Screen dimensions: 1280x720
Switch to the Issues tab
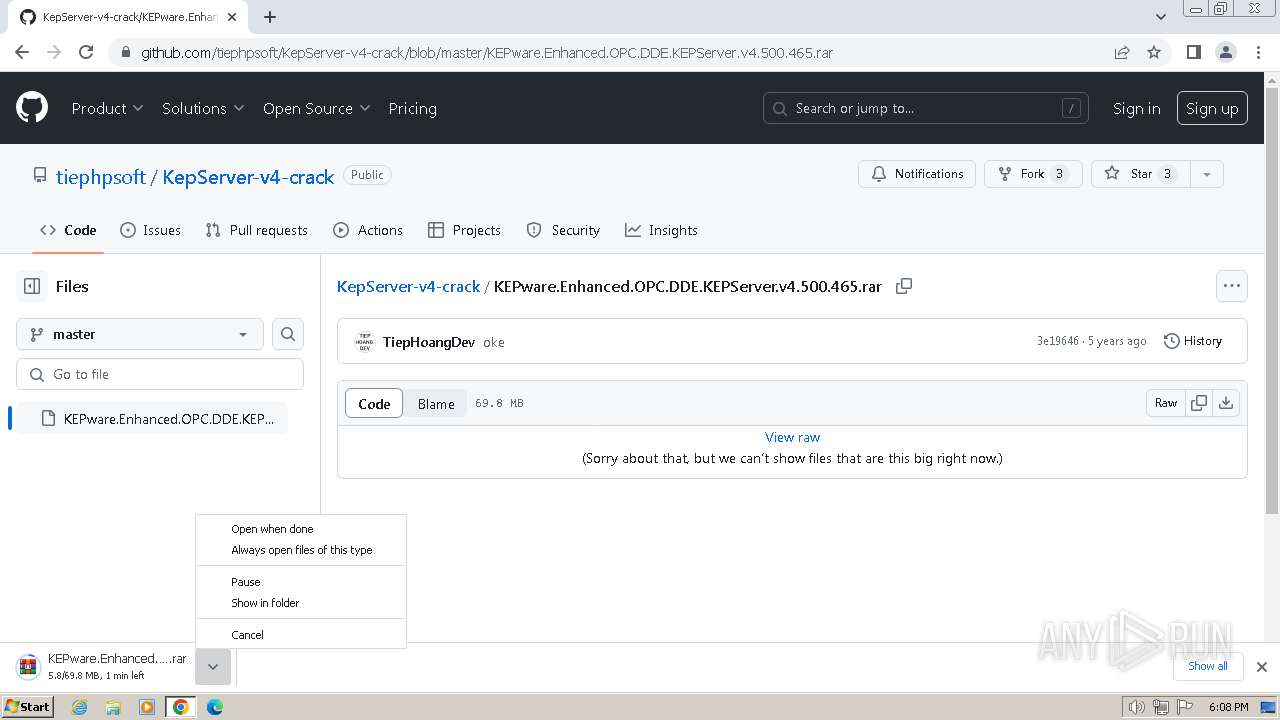(x=150, y=230)
